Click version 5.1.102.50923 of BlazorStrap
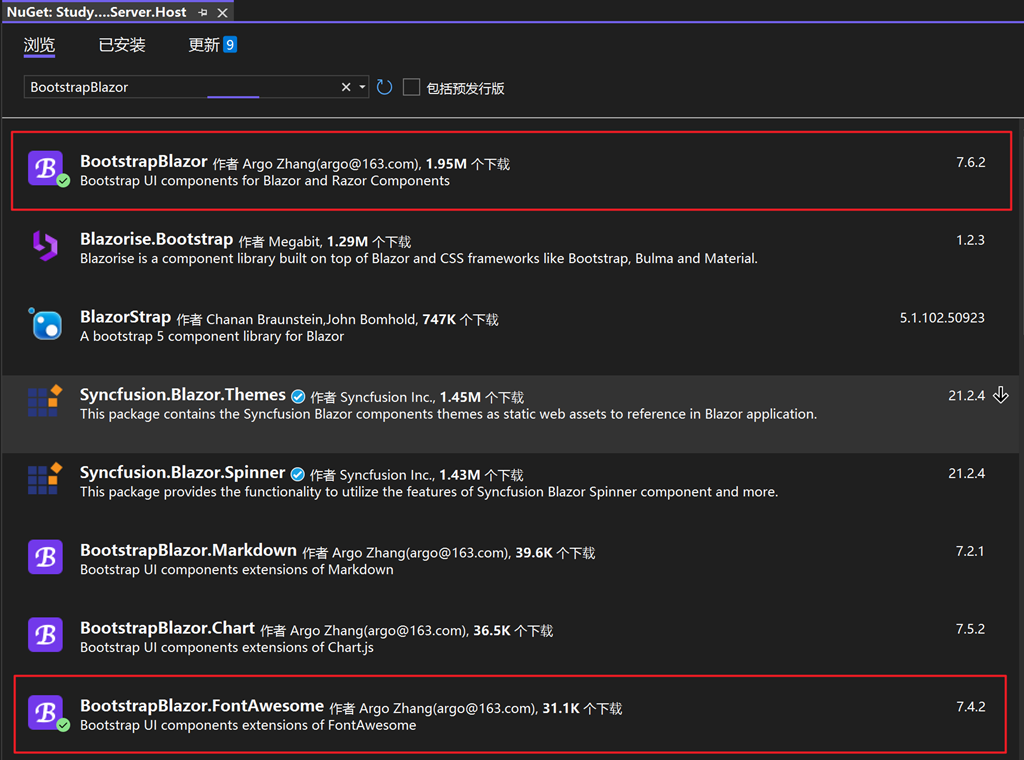Viewport: 1024px width, 760px height. click(x=942, y=317)
